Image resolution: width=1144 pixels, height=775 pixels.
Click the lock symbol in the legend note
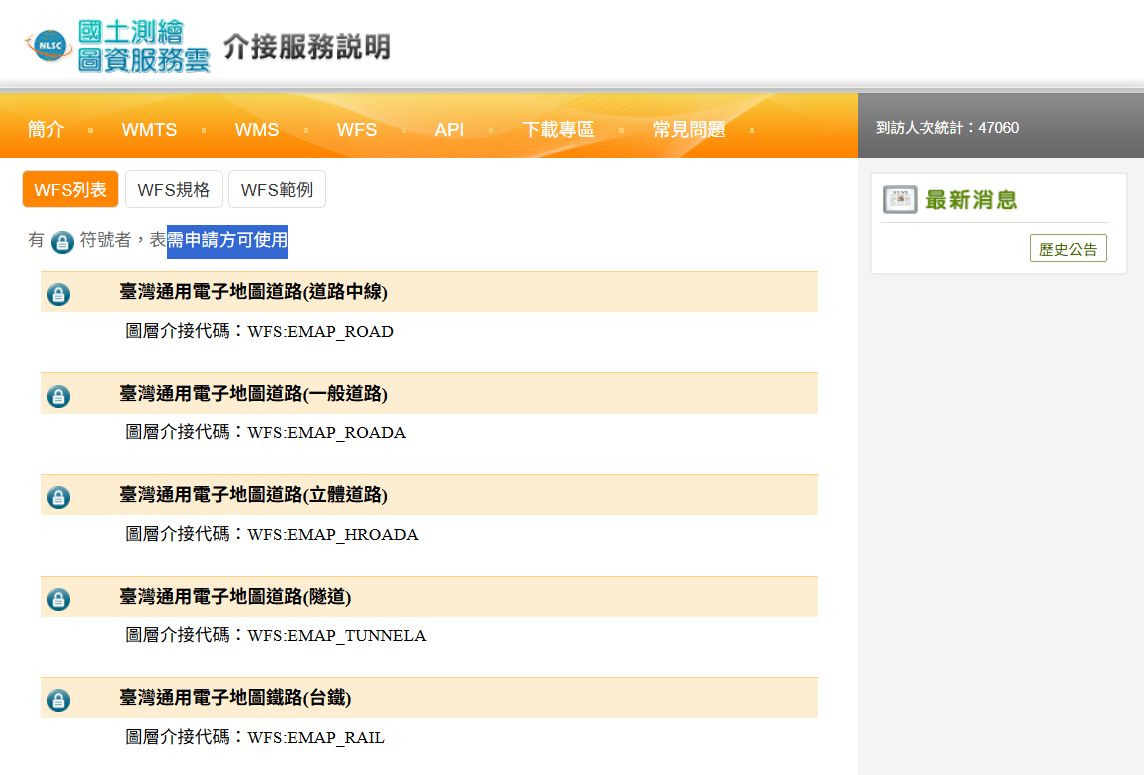click(62, 242)
